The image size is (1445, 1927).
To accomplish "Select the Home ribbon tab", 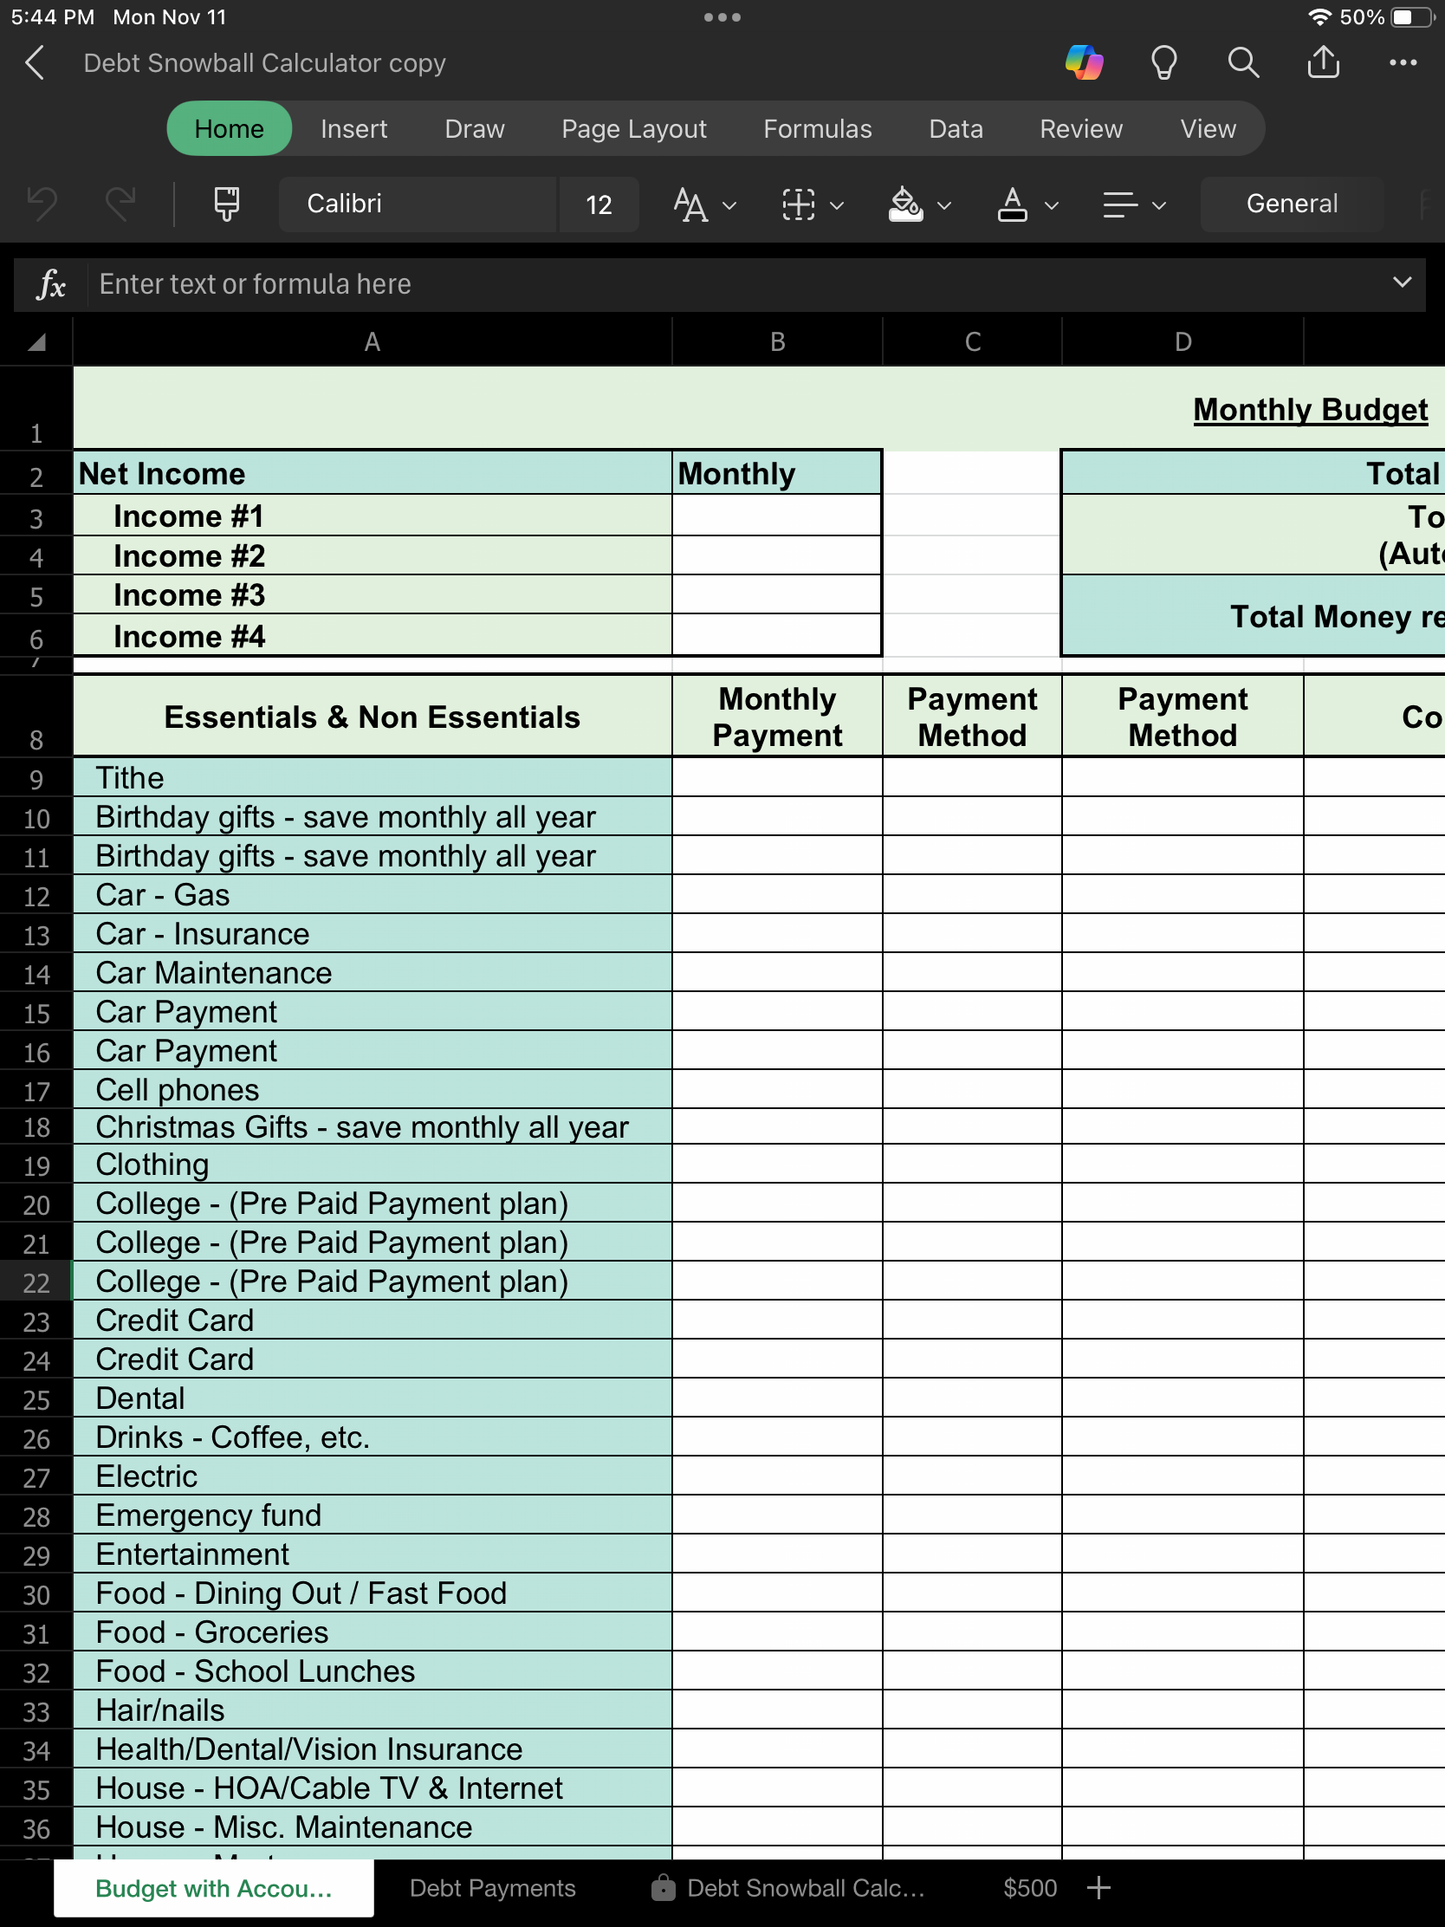I will pyautogui.click(x=229, y=129).
